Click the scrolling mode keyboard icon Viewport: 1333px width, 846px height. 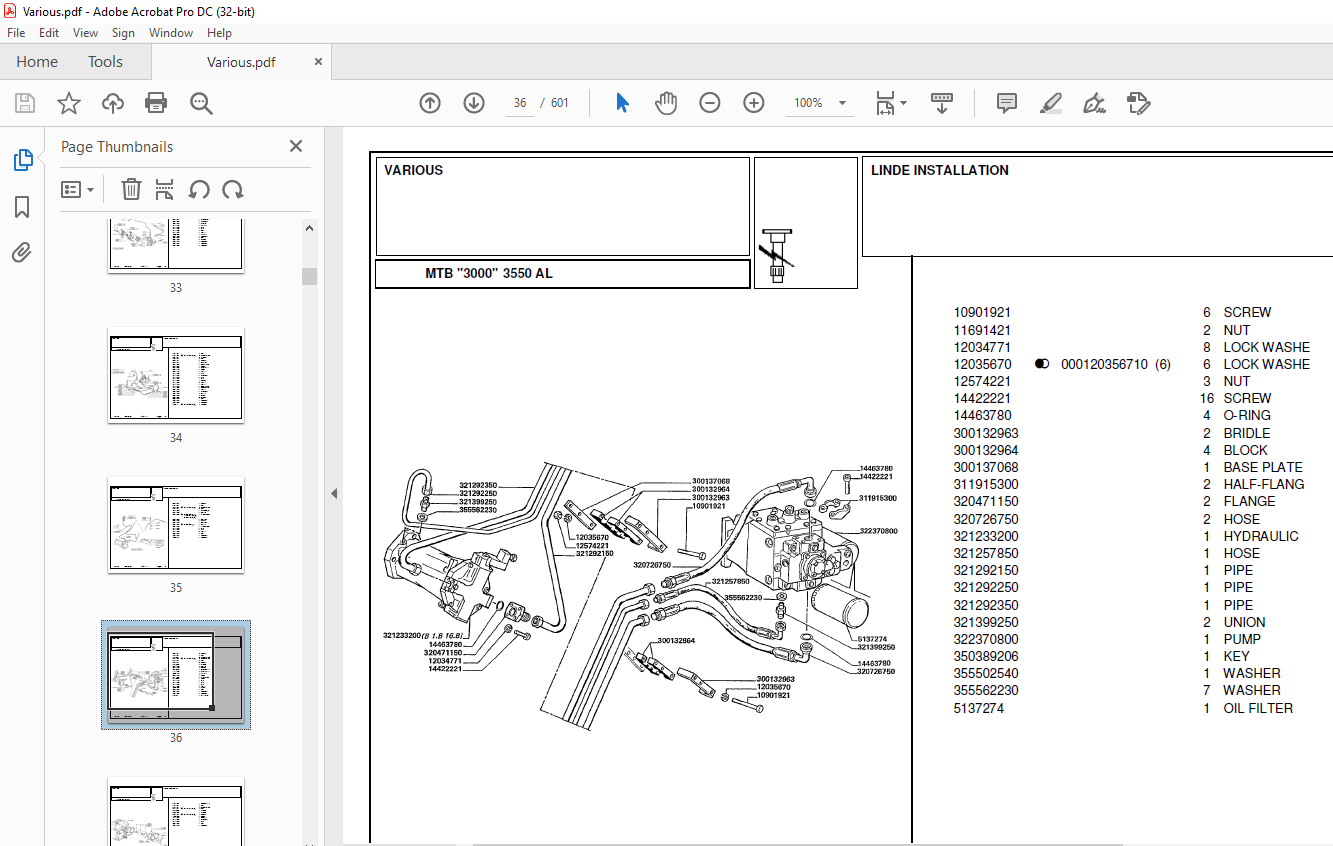coord(941,103)
